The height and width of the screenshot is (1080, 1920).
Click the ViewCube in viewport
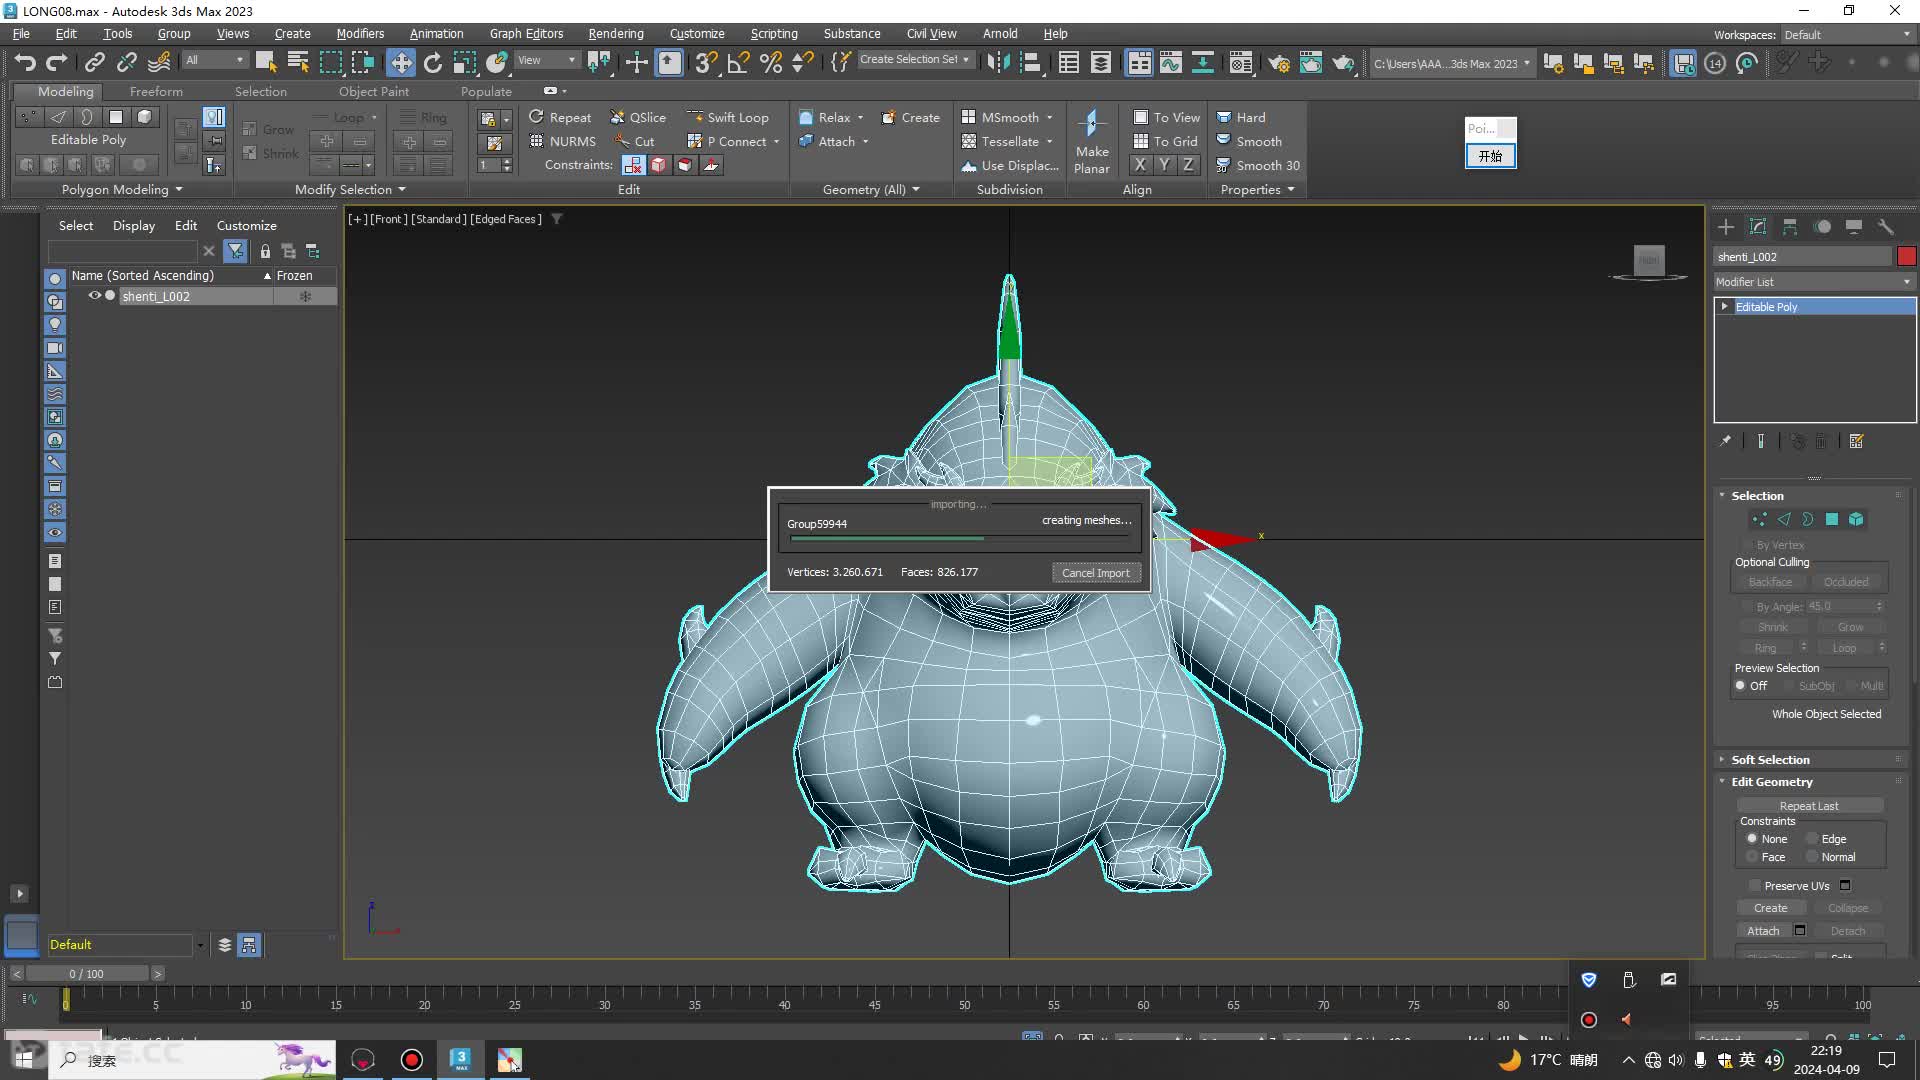click(x=1649, y=261)
